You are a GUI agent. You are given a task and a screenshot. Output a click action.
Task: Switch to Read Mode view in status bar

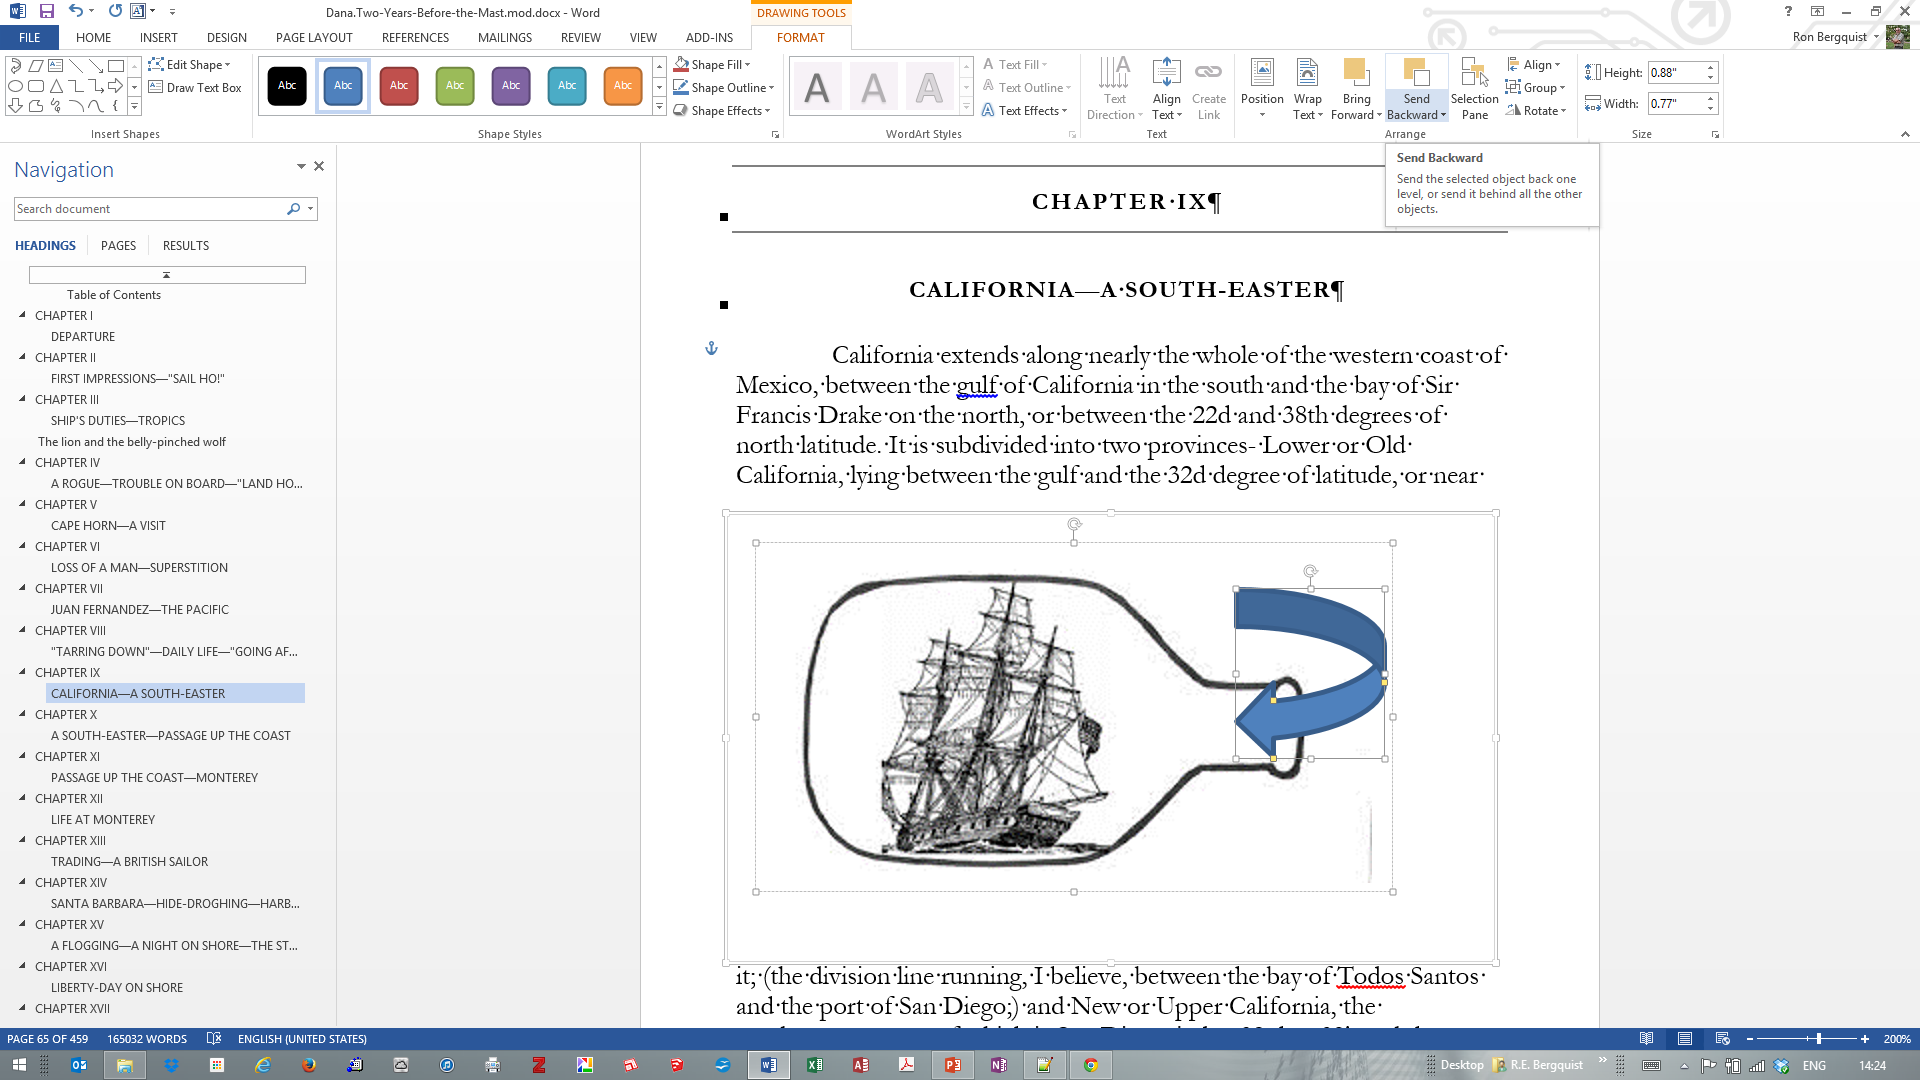[x=1646, y=1039]
